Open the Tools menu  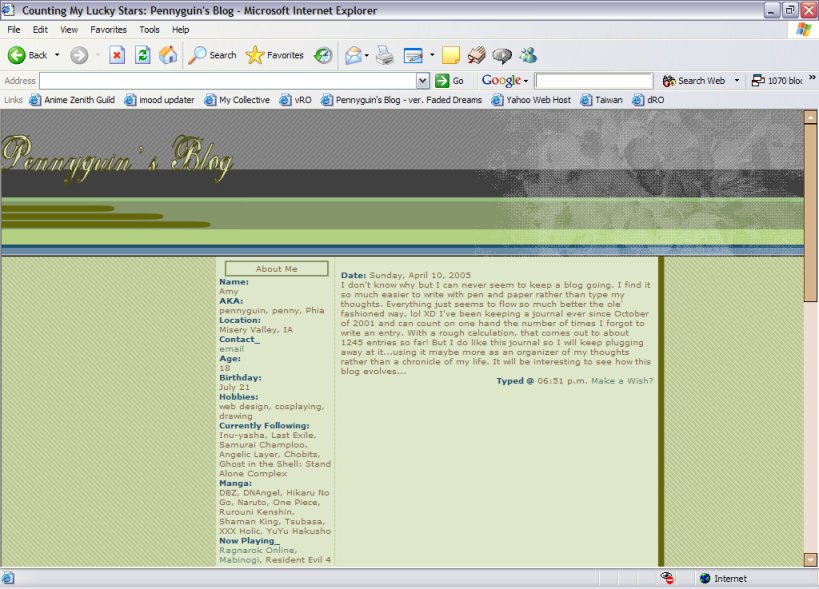[149, 30]
